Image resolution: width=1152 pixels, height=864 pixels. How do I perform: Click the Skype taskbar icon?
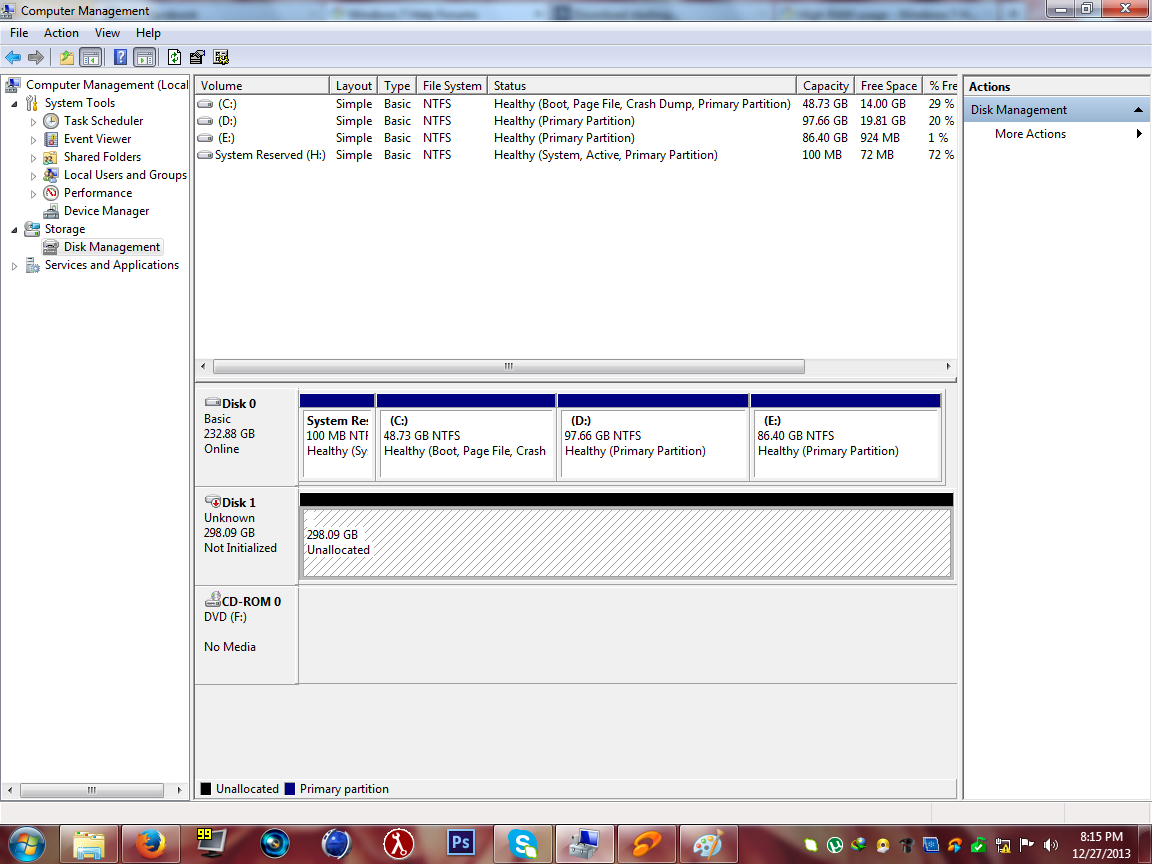point(522,843)
